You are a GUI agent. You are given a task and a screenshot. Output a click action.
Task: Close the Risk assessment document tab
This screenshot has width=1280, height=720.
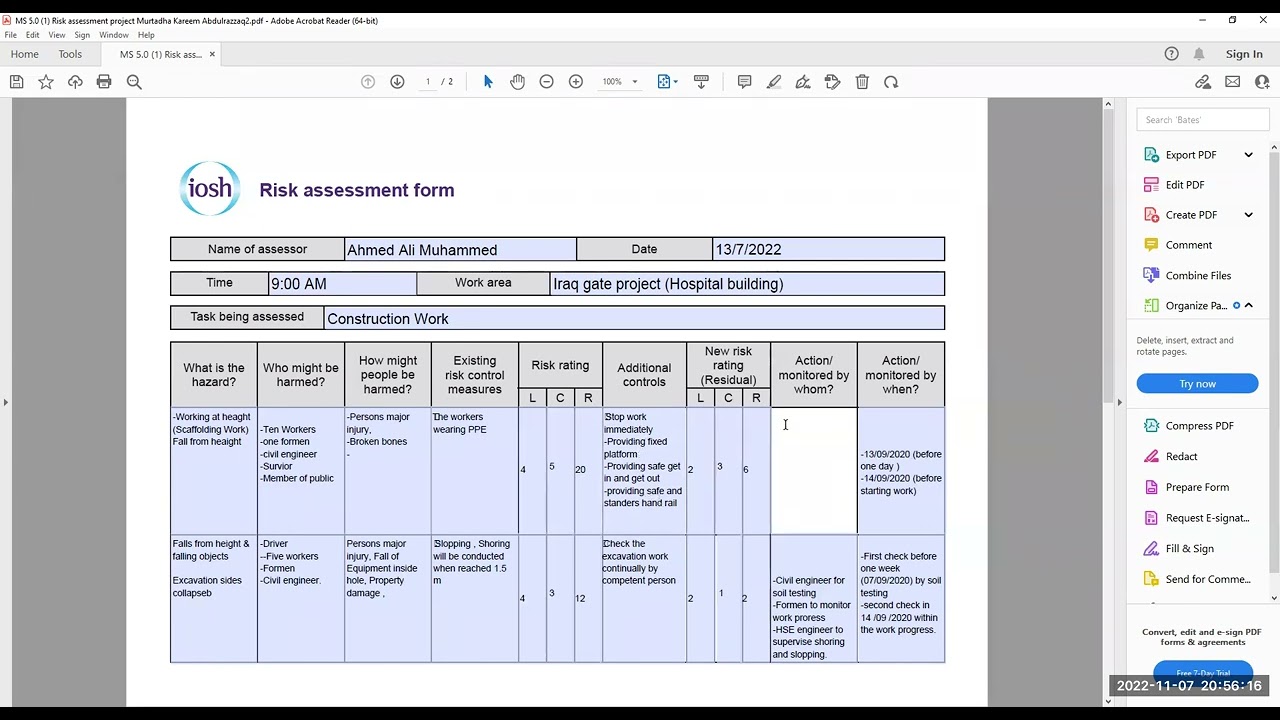click(212, 54)
